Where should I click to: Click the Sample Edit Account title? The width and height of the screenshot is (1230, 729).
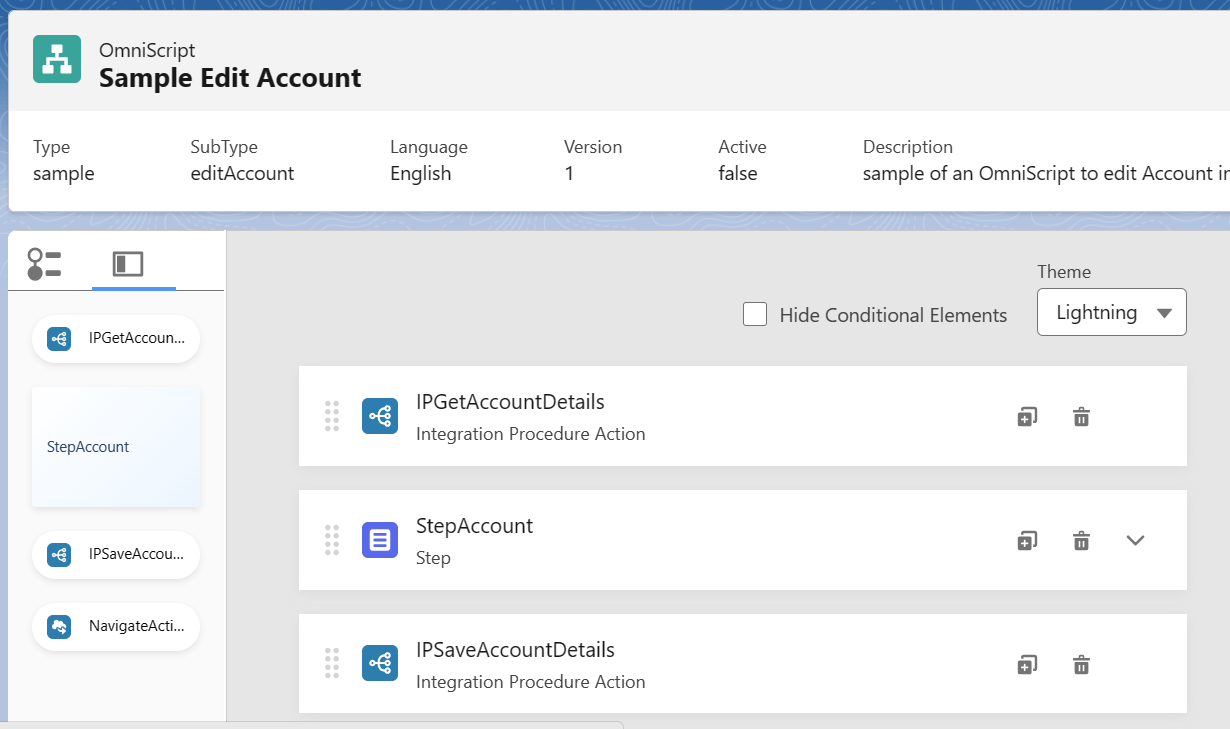click(230, 78)
